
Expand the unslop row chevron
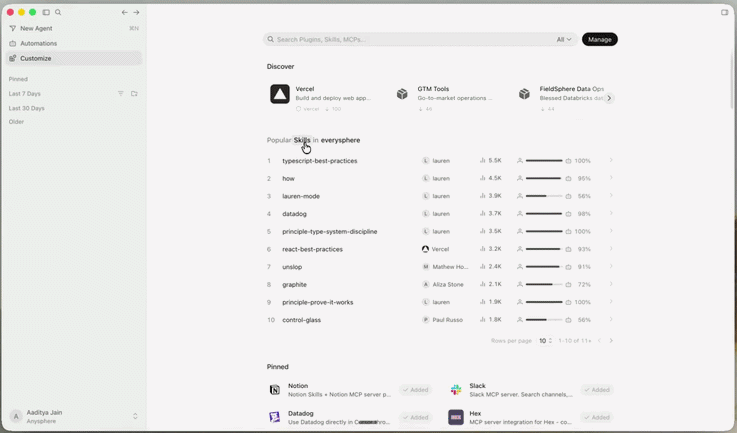[x=611, y=267]
